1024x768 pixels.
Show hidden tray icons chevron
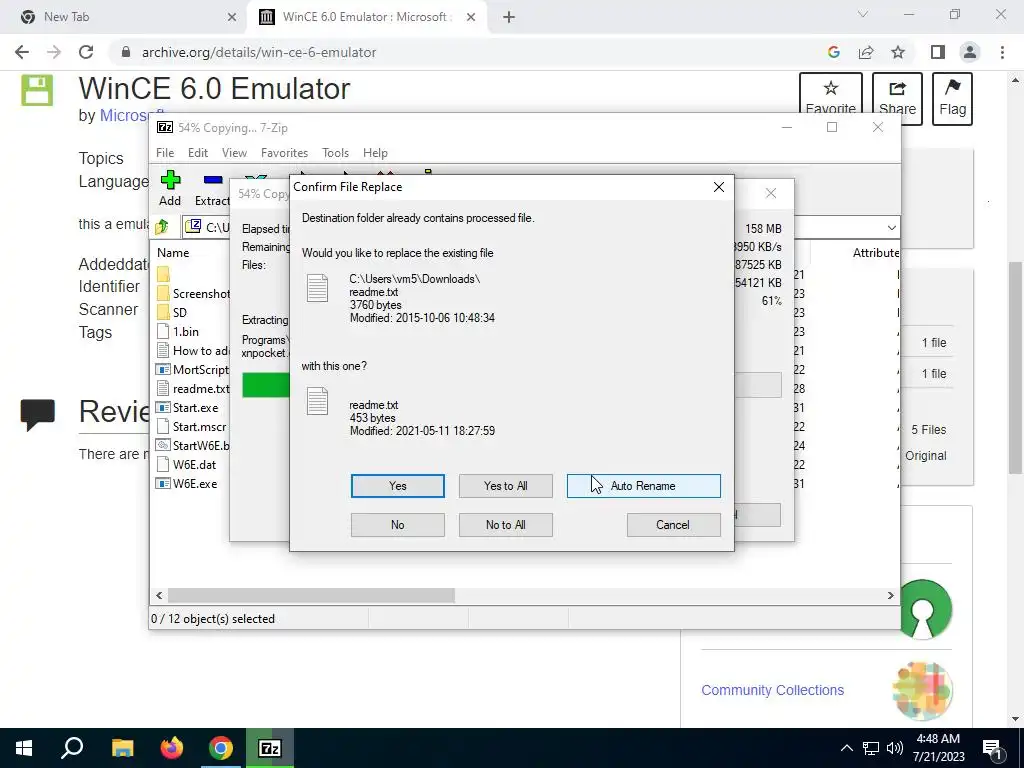846,748
